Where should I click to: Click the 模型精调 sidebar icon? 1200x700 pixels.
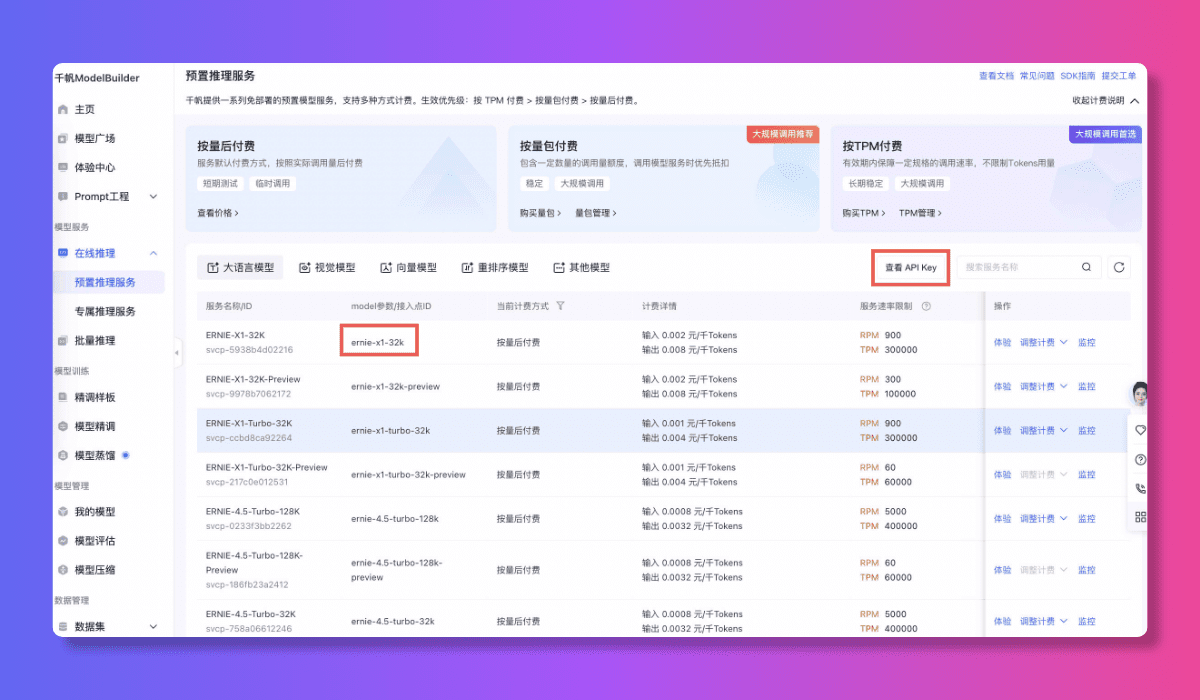(64, 426)
